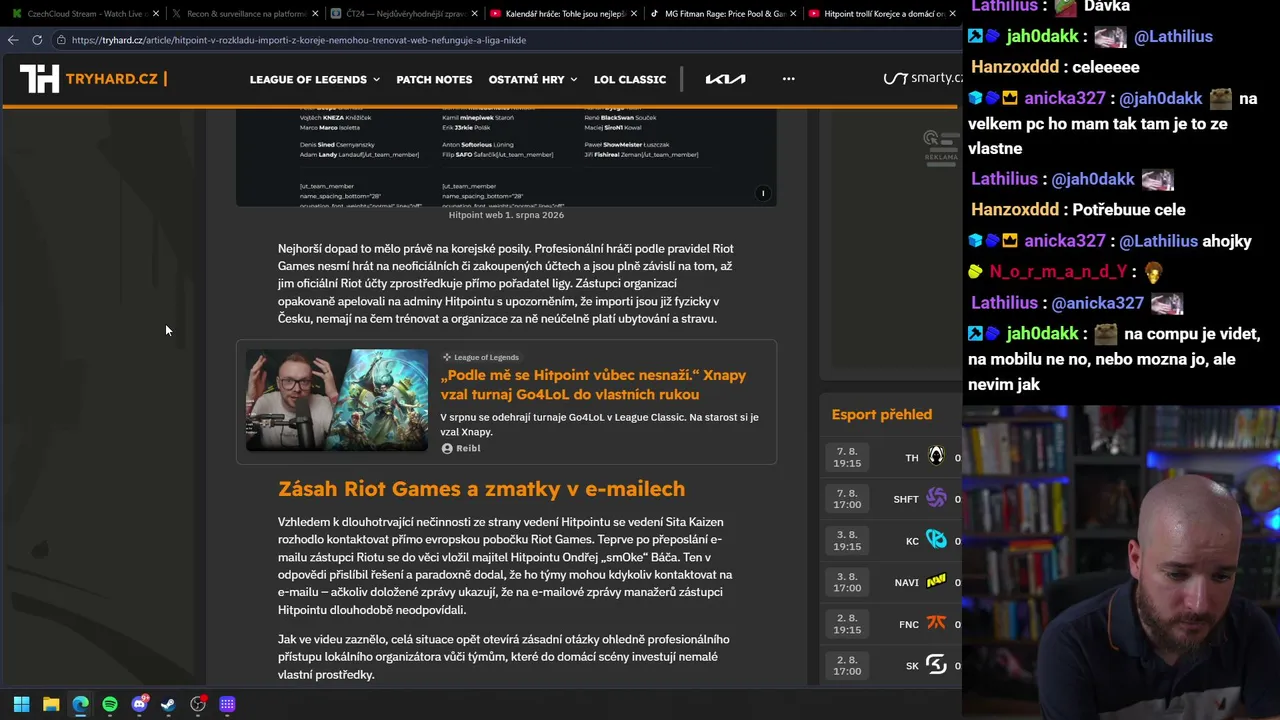This screenshot has width=1280, height=720.
Task: Expand the League of Legends dropdown menu
Action: pos(315,79)
